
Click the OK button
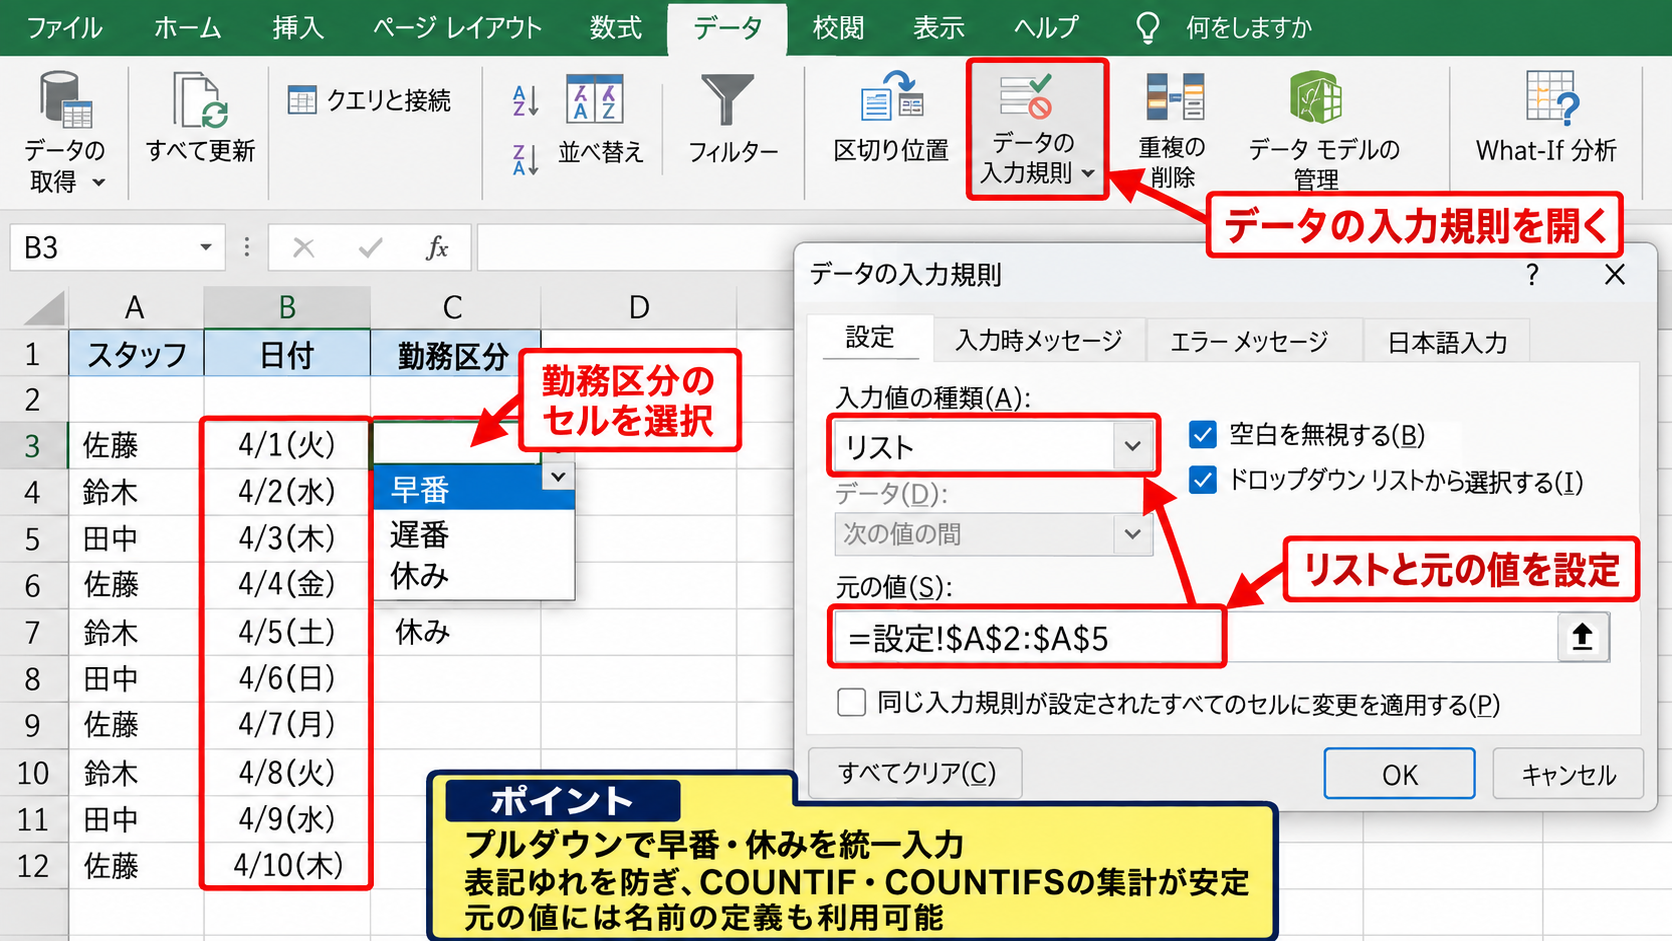tap(1399, 774)
